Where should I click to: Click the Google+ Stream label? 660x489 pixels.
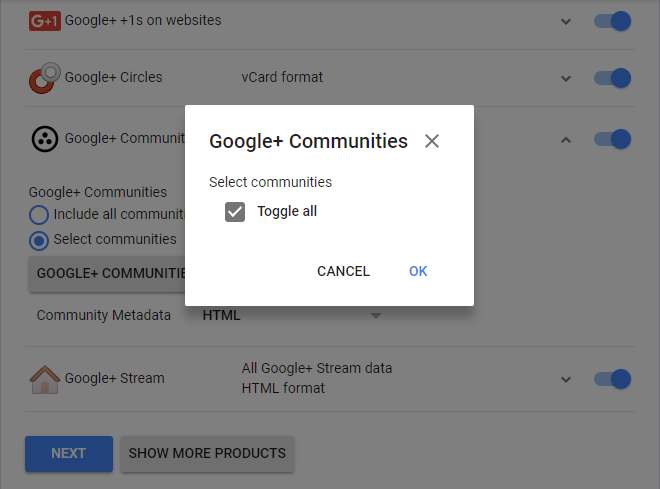(114, 378)
